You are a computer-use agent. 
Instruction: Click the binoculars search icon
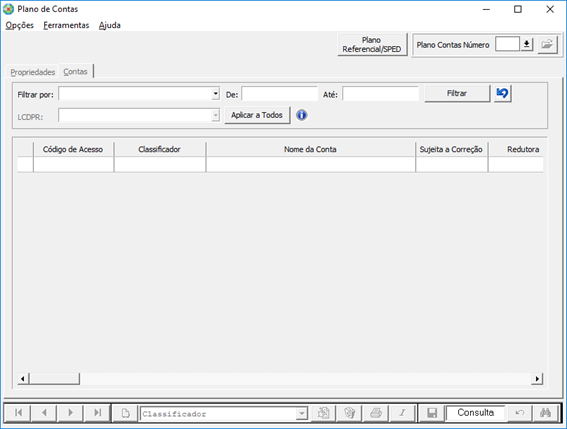tap(545, 413)
